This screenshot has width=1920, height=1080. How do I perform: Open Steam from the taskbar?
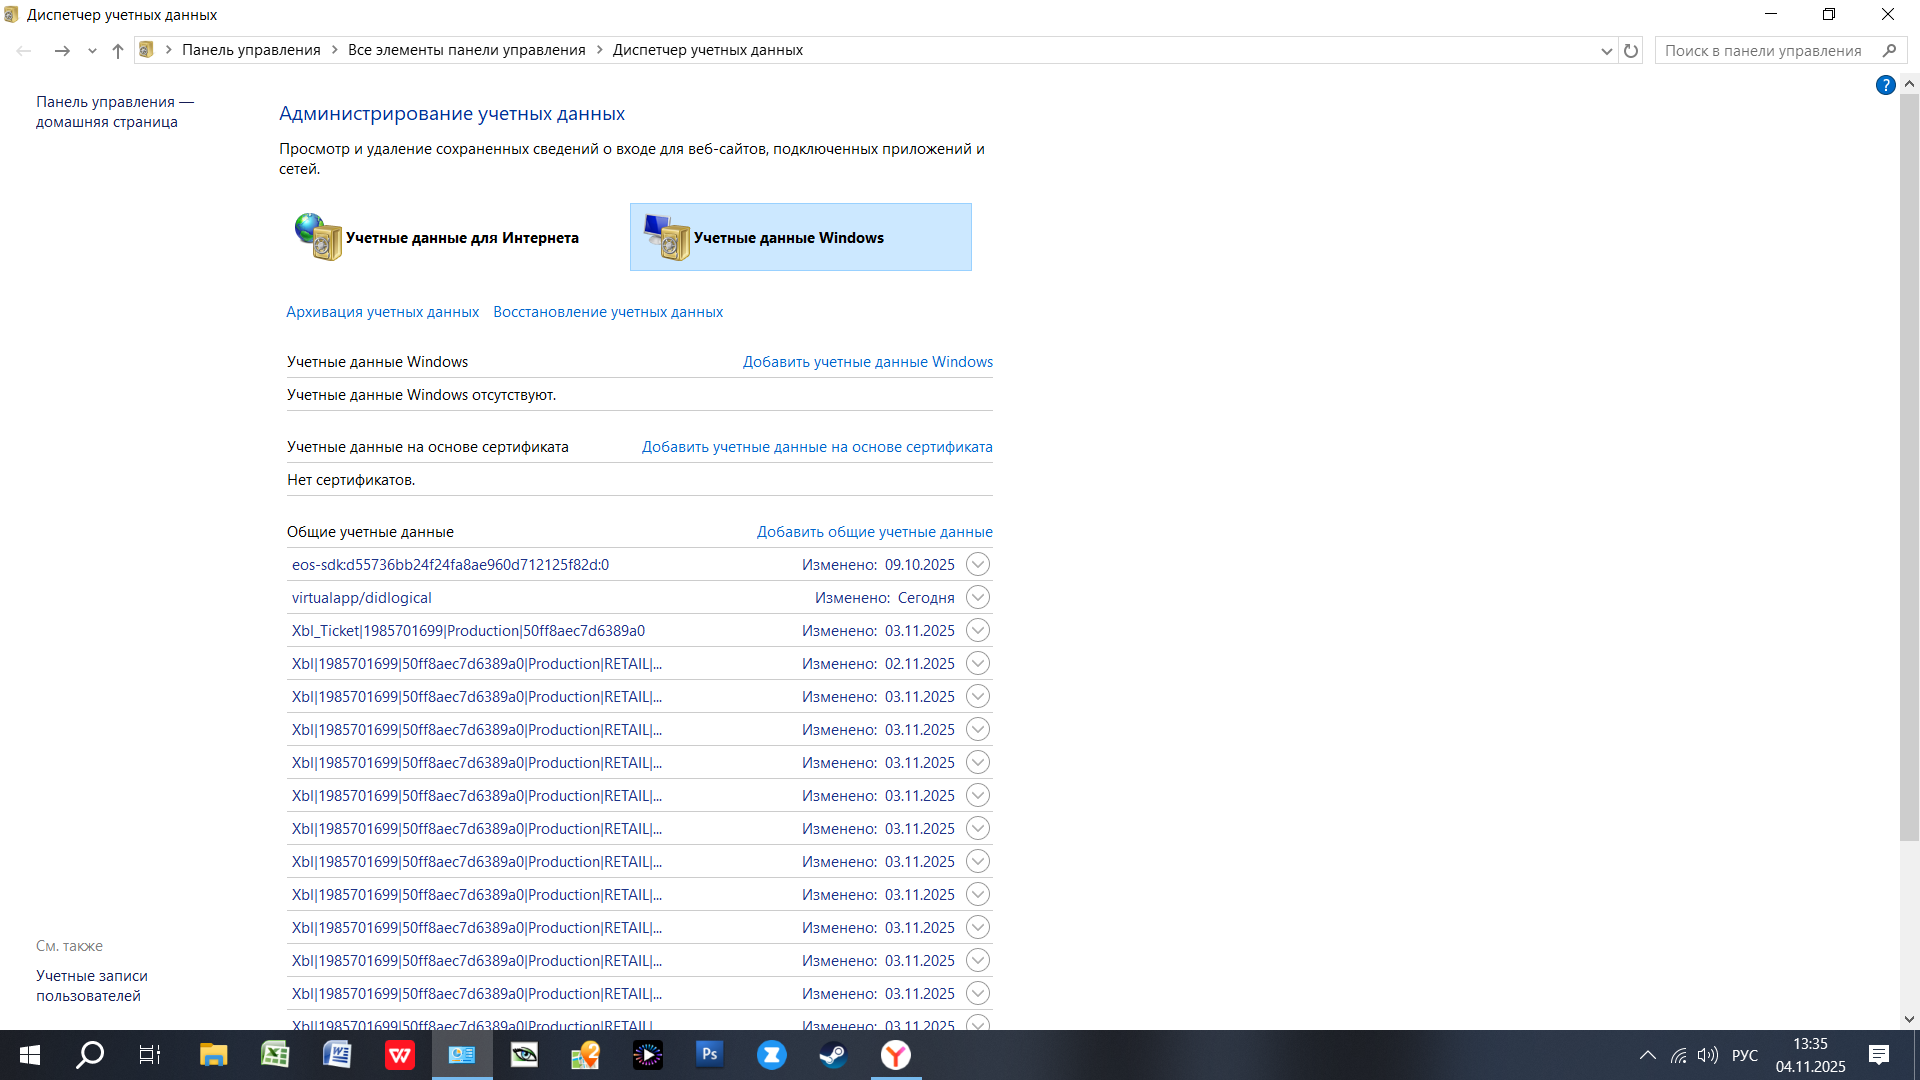tap(833, 1054)
